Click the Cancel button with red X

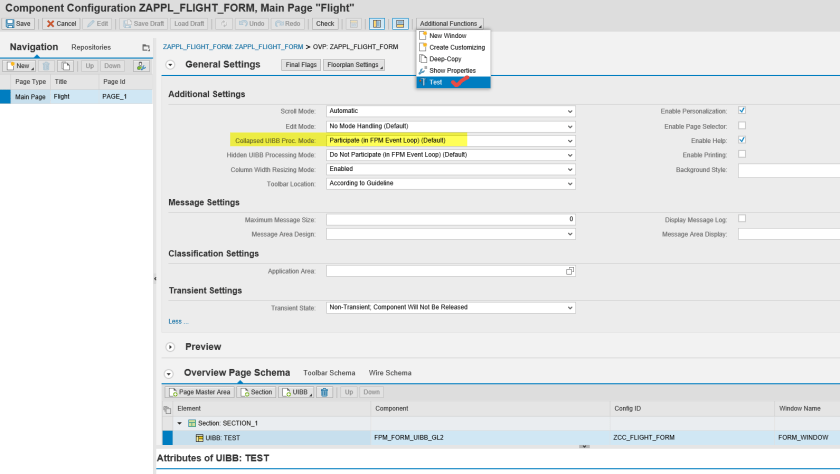pos(61,23)
